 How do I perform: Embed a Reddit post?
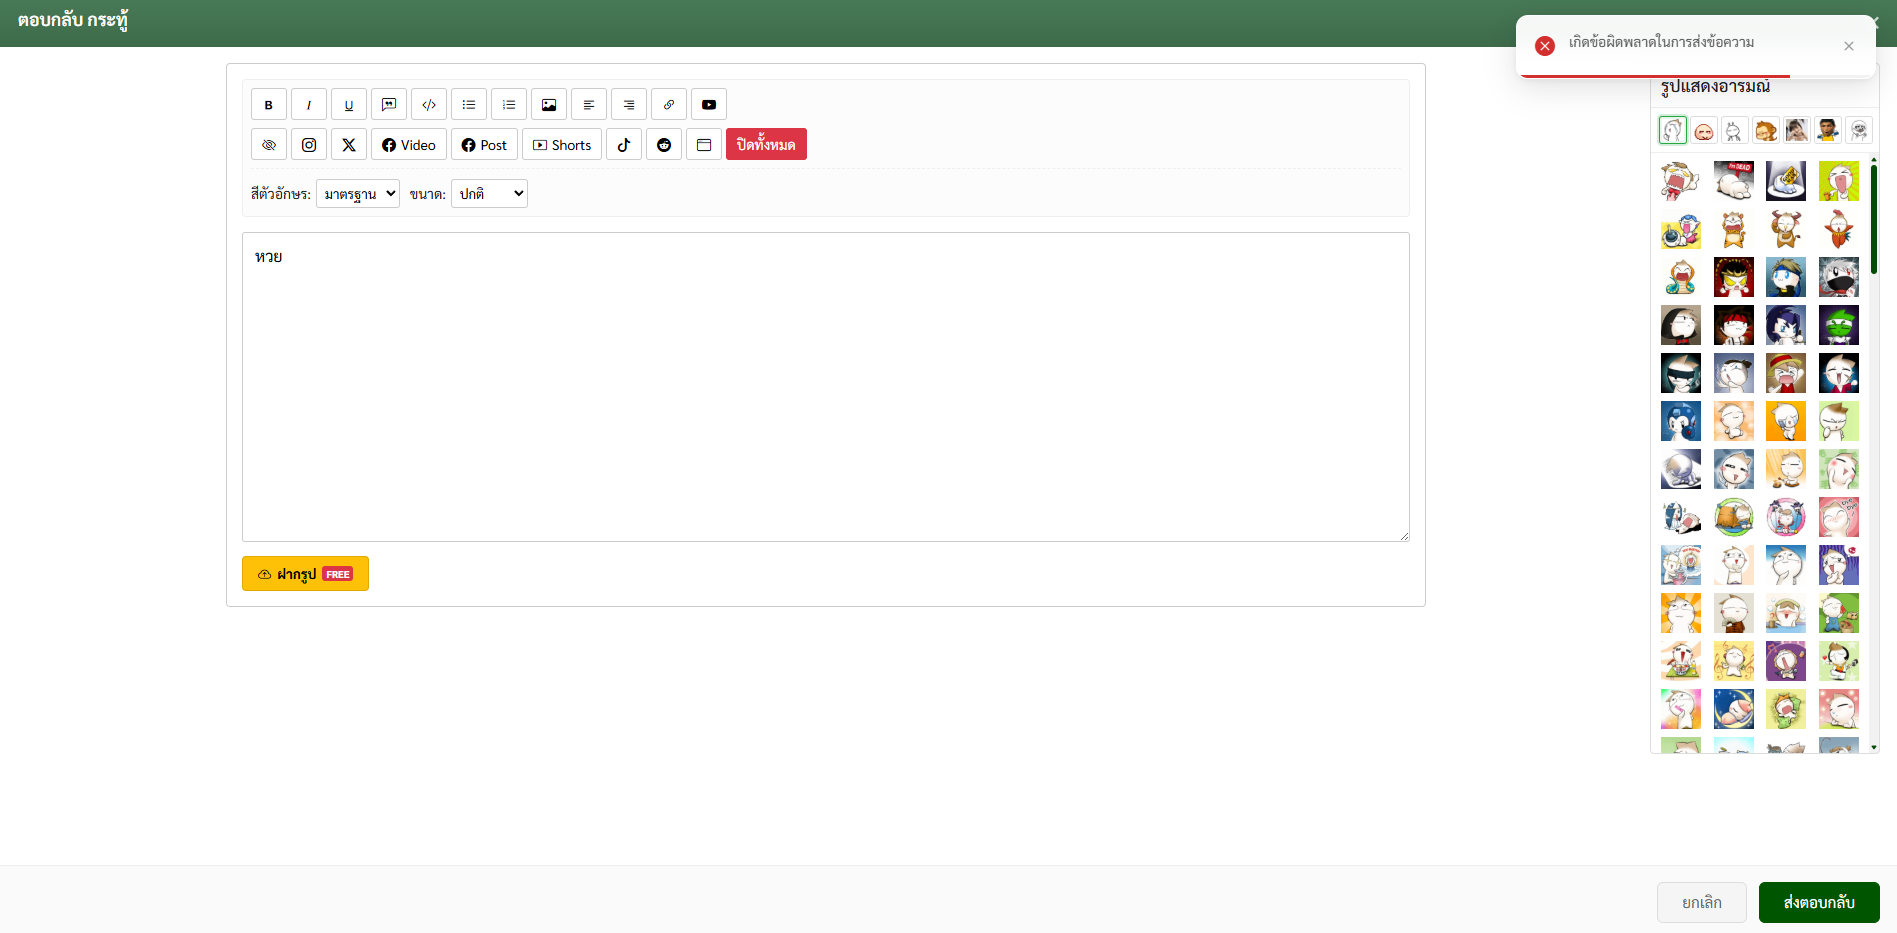tap(664, 145)
